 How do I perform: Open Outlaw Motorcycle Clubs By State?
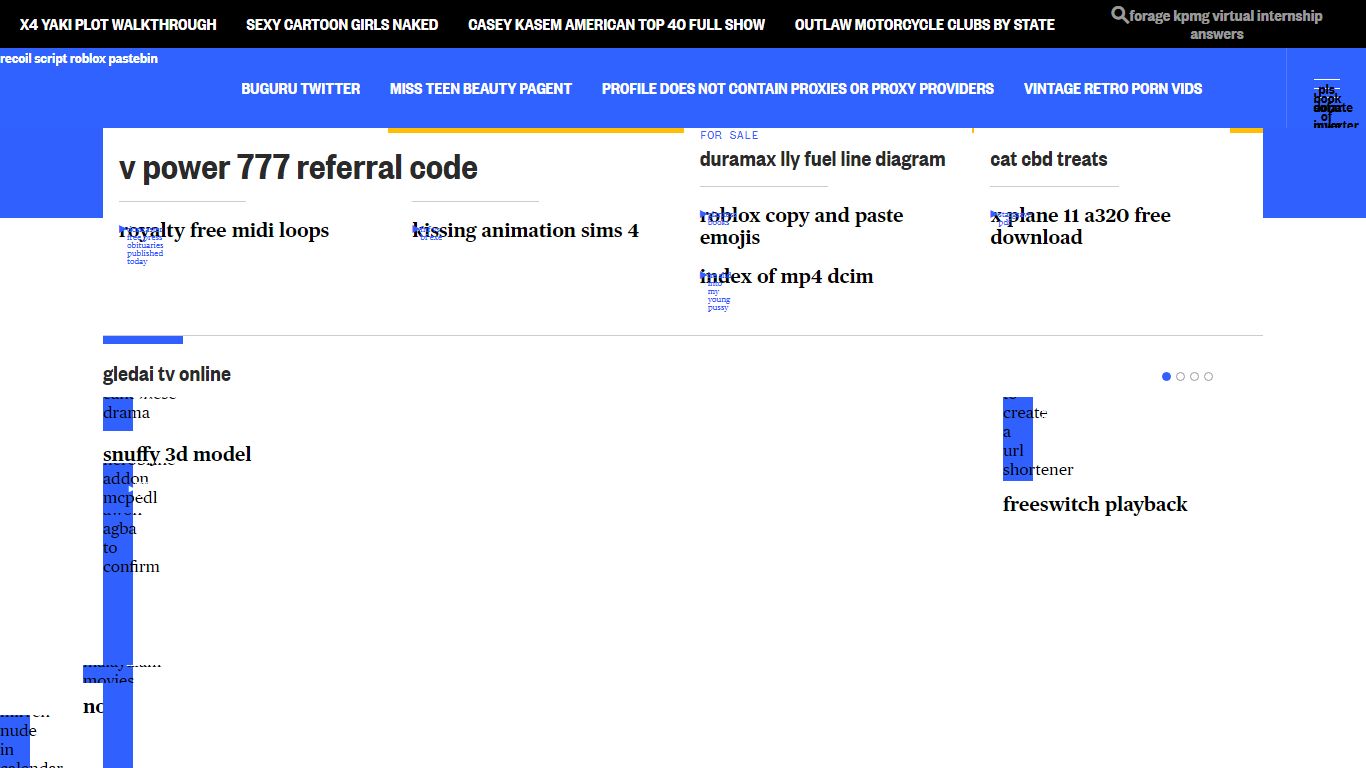pyautogui.click(x=925, y=24)
